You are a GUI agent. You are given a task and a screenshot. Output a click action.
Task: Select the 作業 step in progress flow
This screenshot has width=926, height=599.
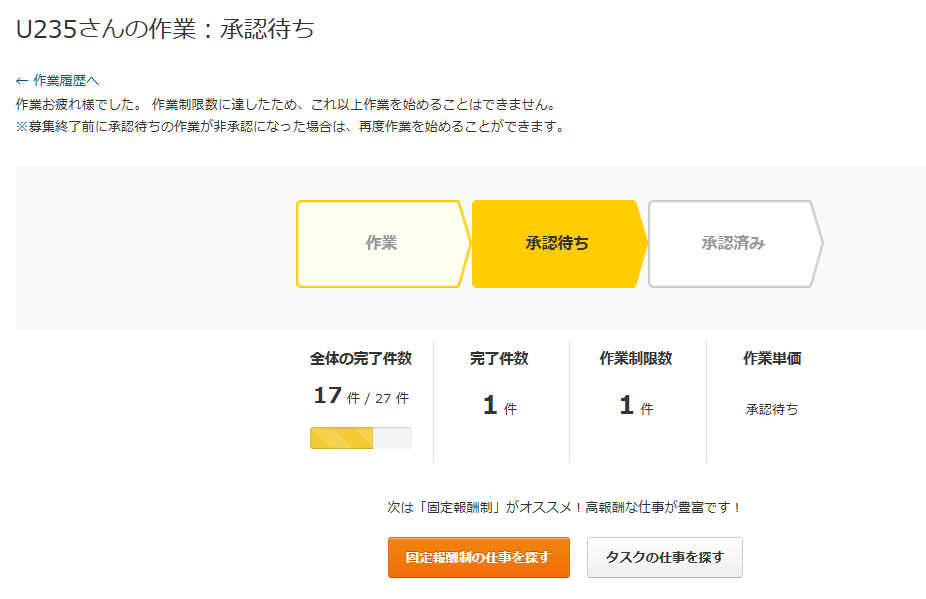pyautogui.click(x=381, y=243)
